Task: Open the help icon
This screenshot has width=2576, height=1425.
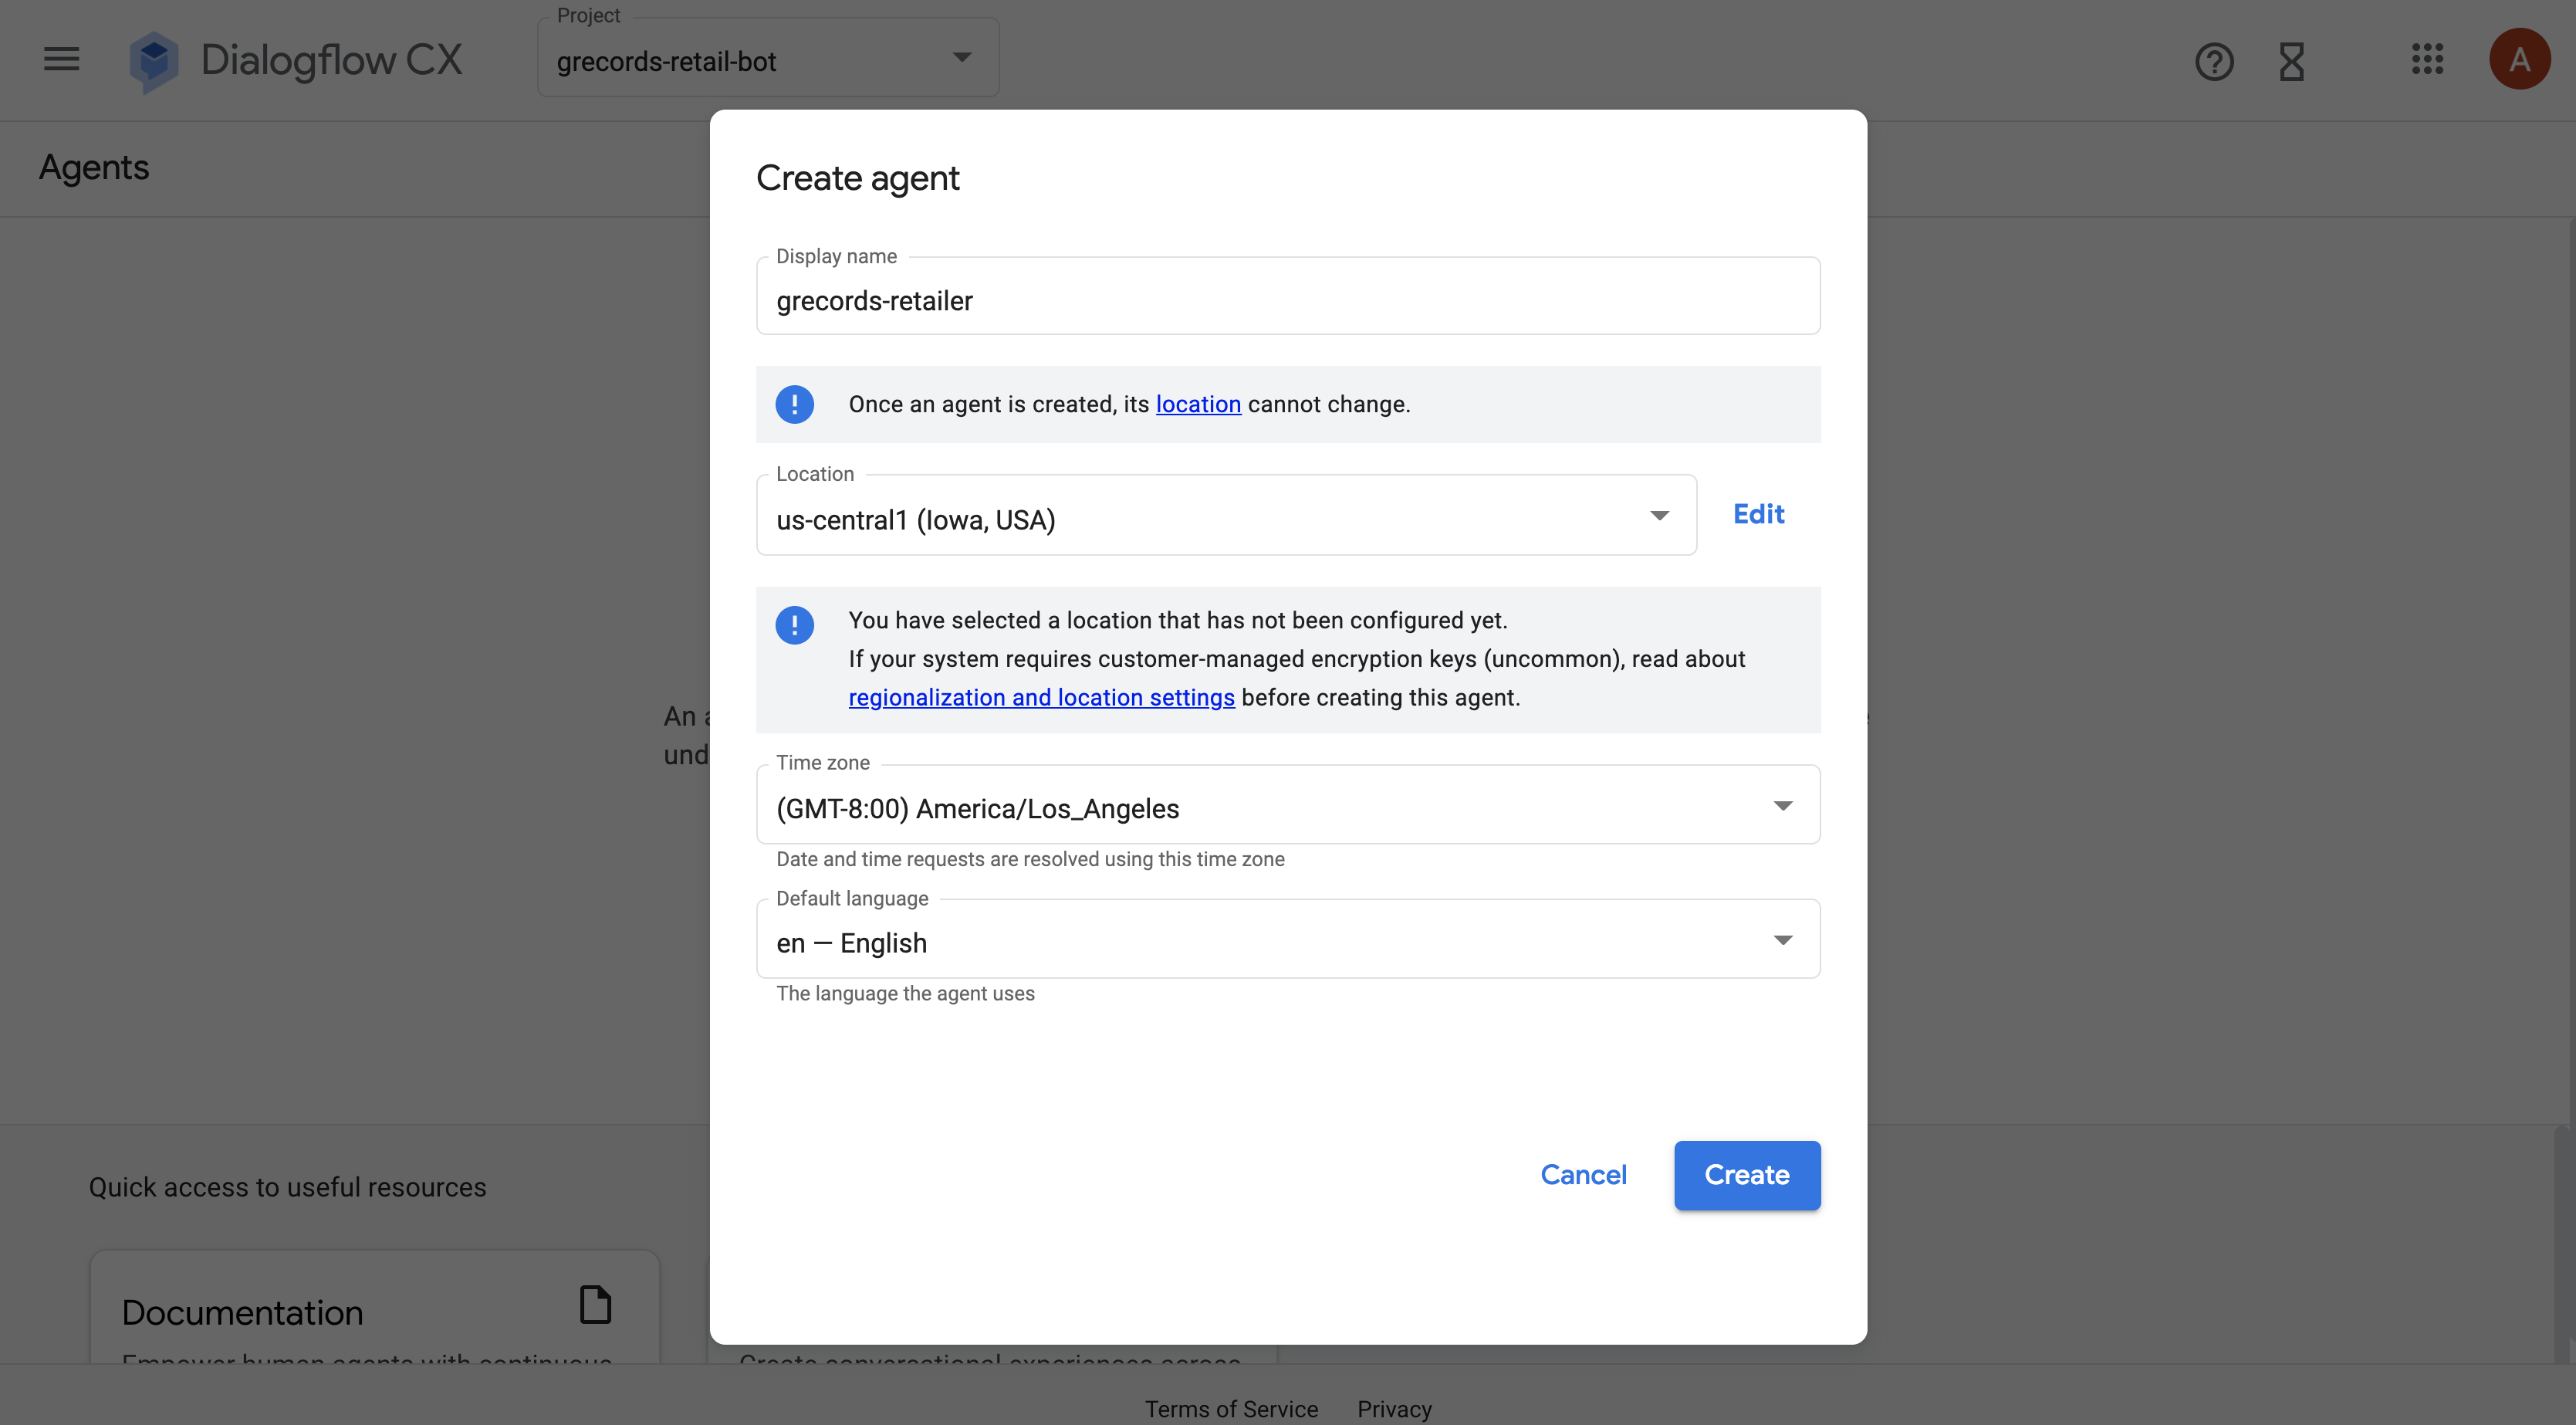Action: click(x=2214, y=61)
